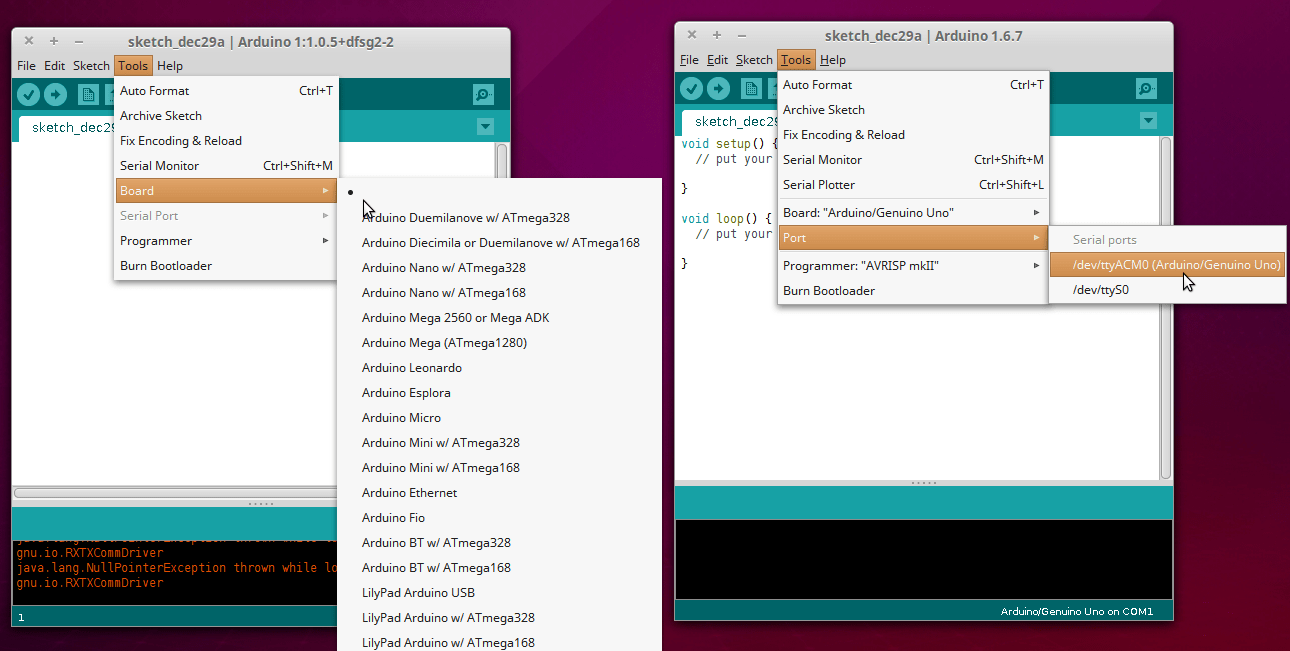The image size is (1290, 651).
Task: Click the Verify icon in Arduino 1.0.5 toolbar
Action: point(27,94)
